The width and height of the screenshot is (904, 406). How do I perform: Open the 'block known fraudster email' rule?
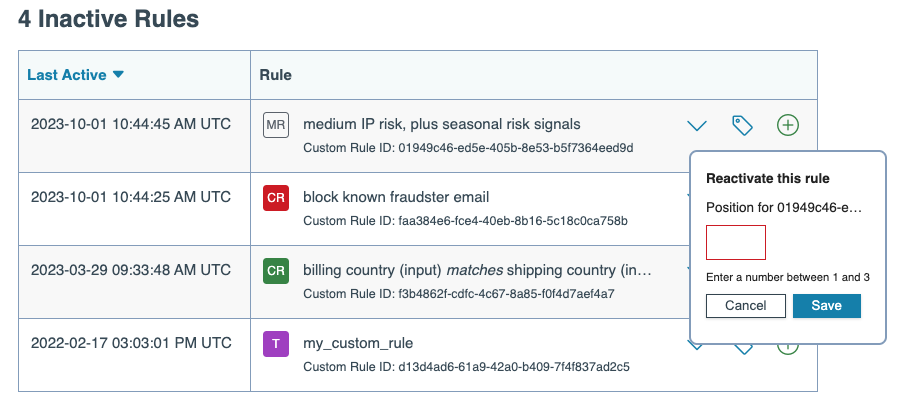click(396, 197)
